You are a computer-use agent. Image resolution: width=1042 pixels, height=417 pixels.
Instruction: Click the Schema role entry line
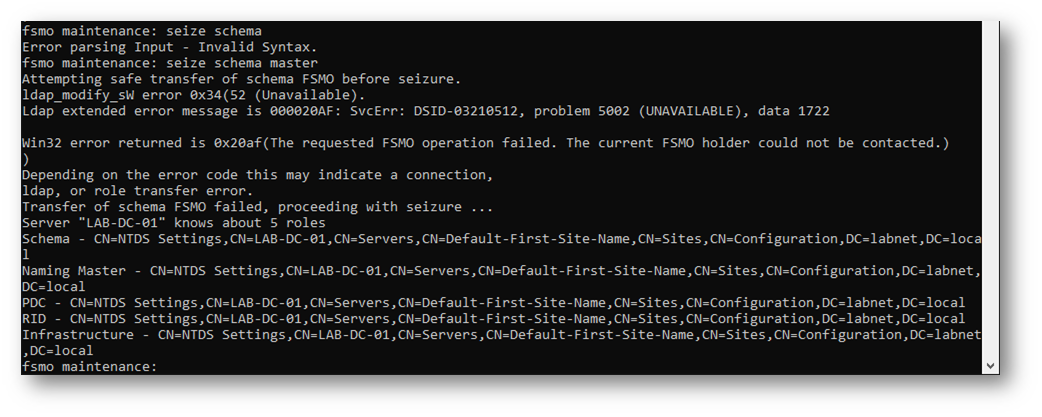point(502,246)
